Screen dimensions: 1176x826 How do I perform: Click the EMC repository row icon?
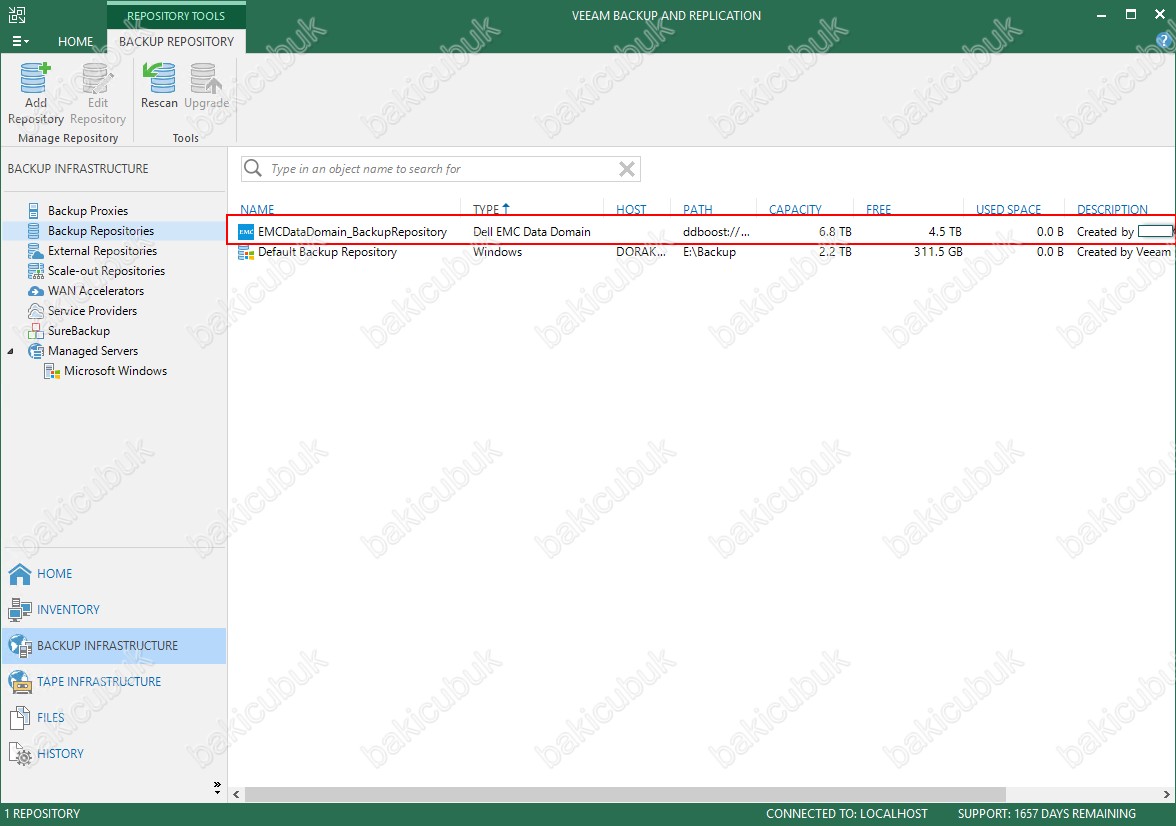tap(246, 232)
